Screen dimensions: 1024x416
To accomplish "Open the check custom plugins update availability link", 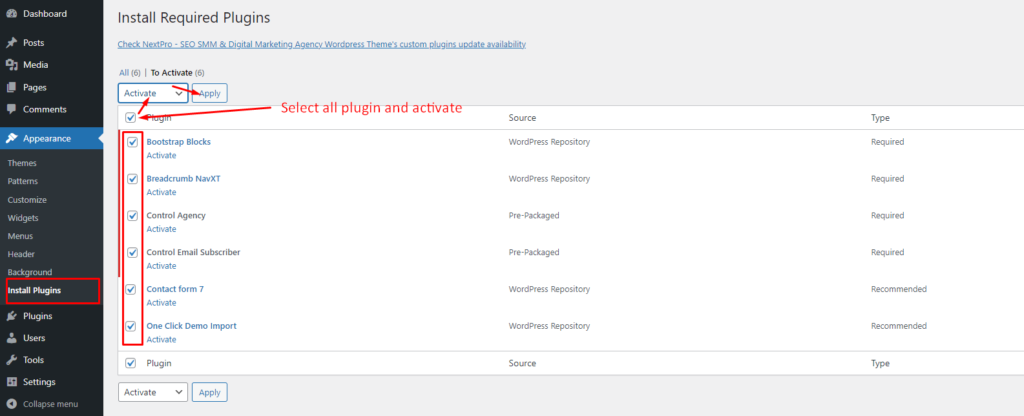I will tap(321, 44).
